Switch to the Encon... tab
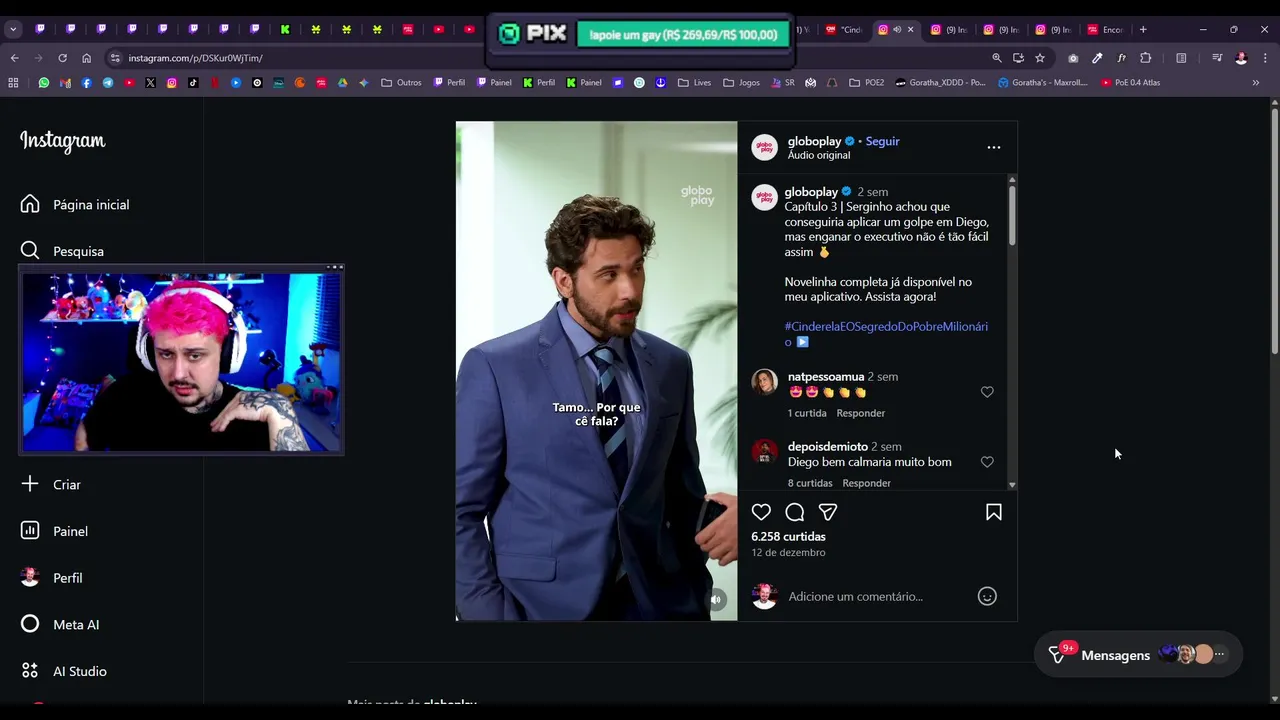This screenshot has width=1280, height=720. click(x=1105, y=29)
